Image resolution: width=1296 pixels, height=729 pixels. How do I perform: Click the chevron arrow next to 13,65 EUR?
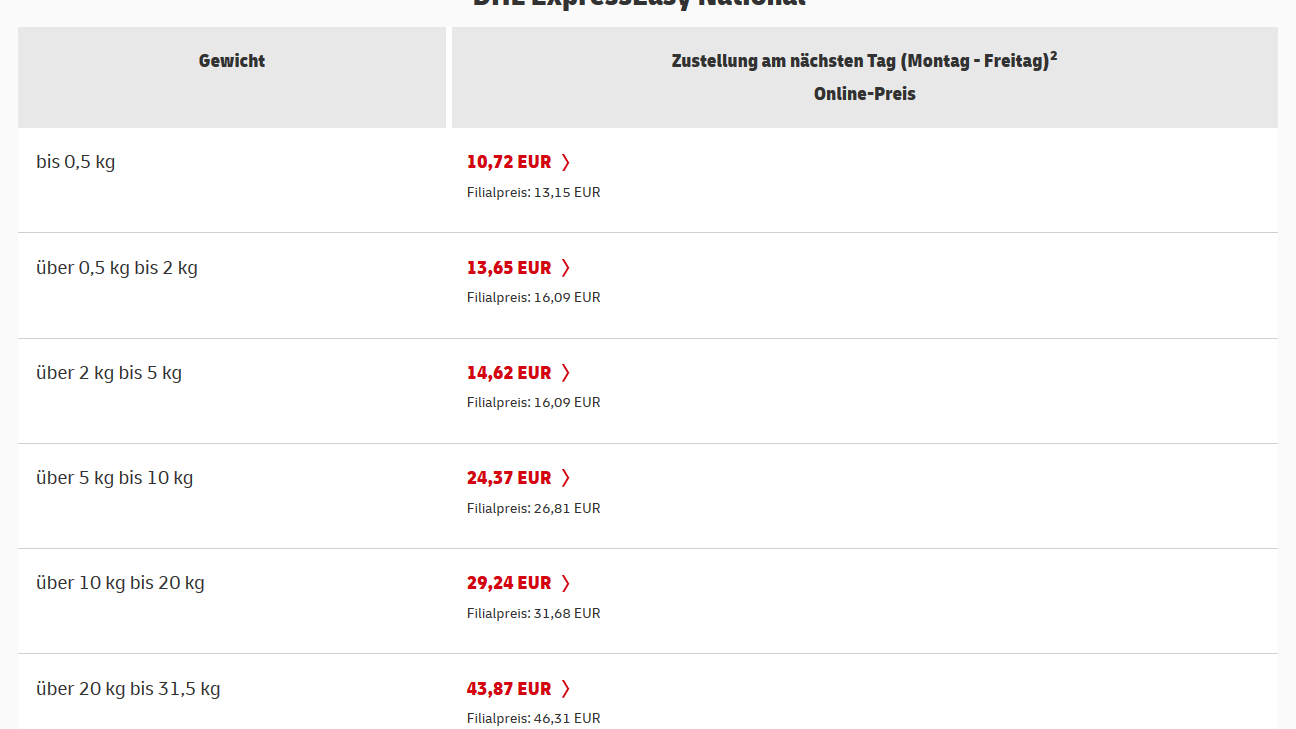tap(566, 267)
